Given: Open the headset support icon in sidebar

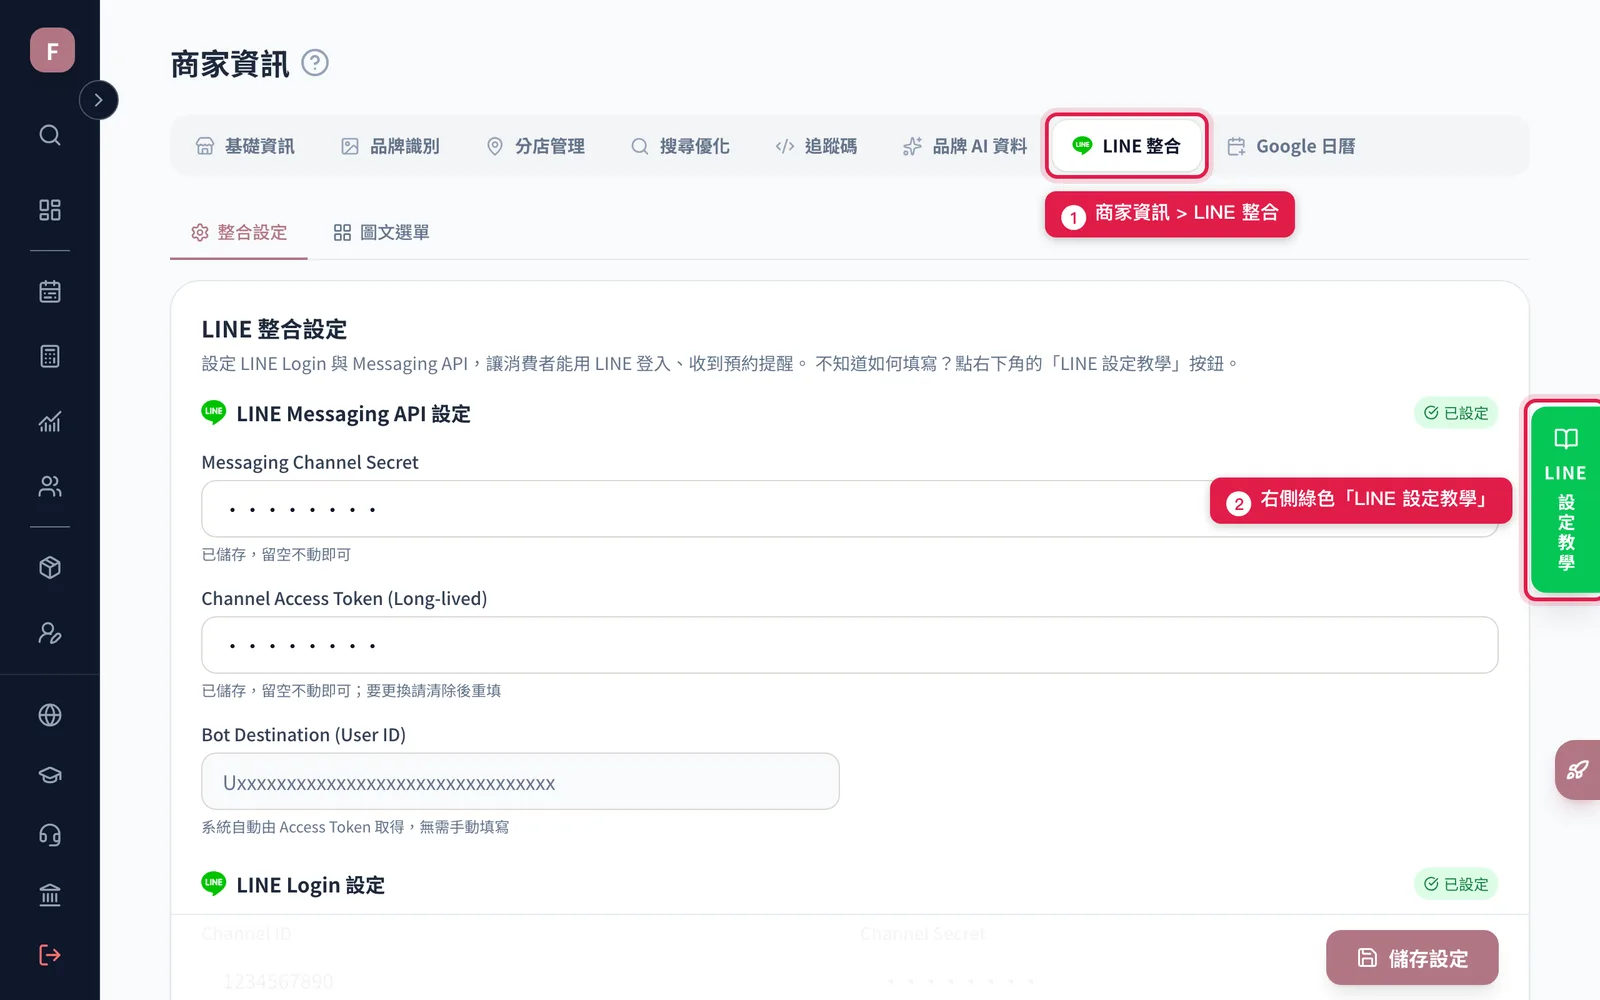Looking at the screenshot, I should tap(50, 835).
